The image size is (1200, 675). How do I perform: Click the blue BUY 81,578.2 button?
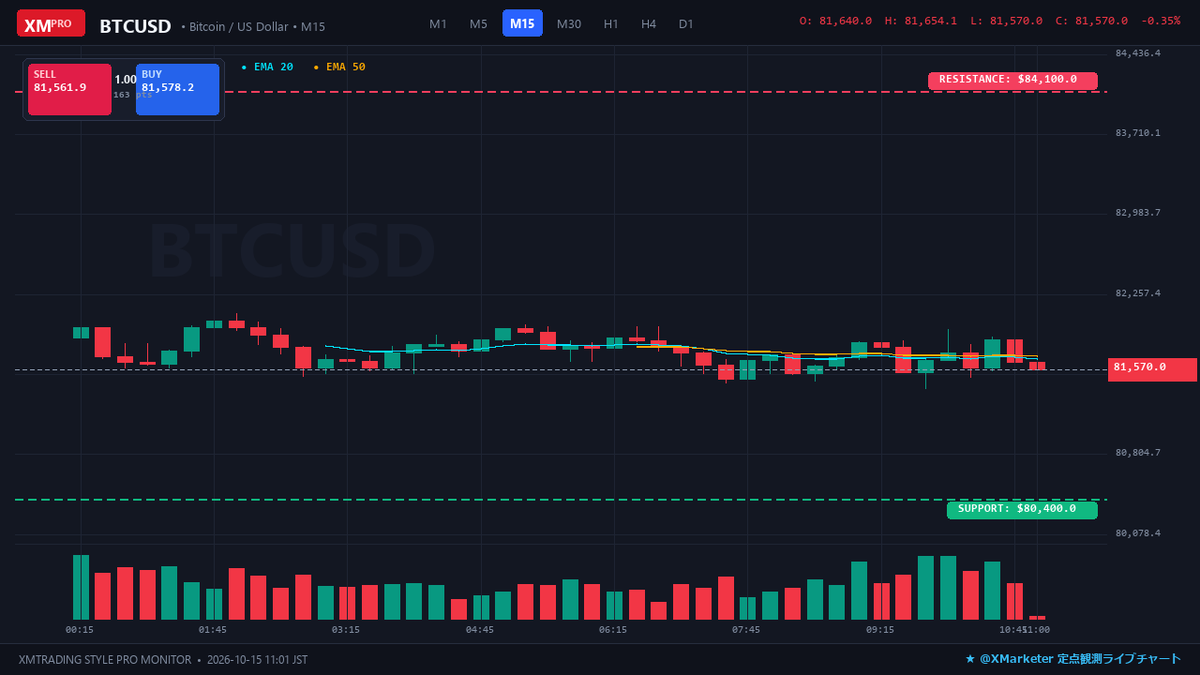pyautogui.click(x=177, y=89)
